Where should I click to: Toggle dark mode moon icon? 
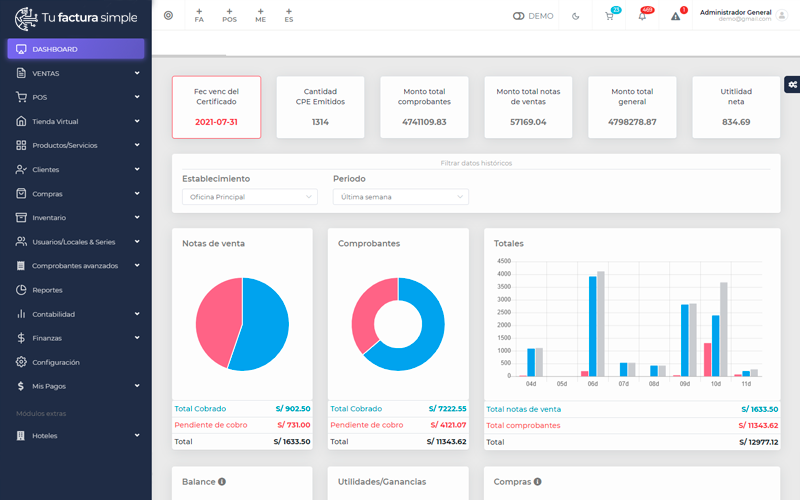point(576,16)
